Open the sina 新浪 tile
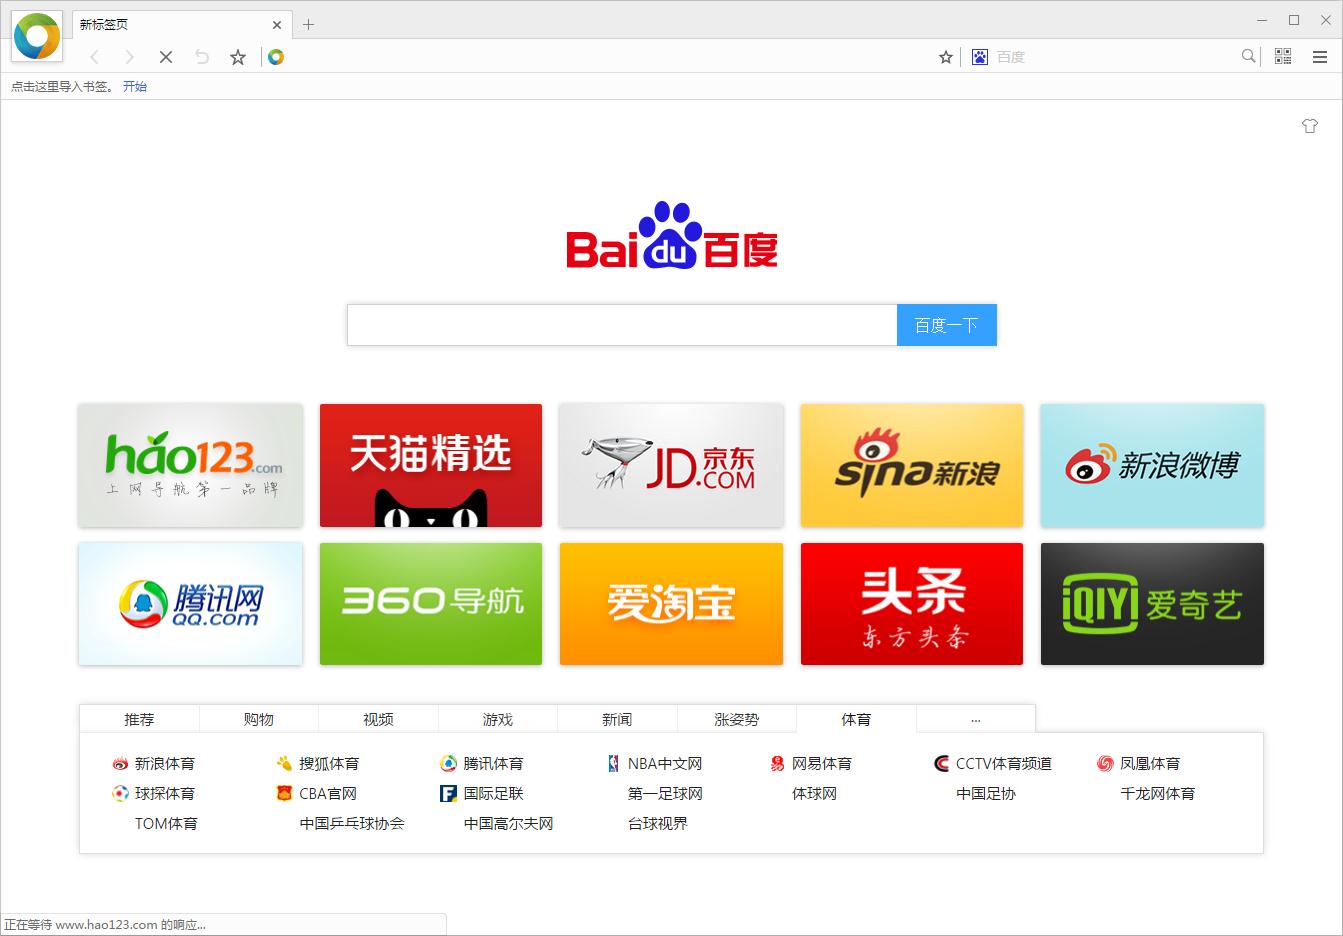 coord(912,465)
